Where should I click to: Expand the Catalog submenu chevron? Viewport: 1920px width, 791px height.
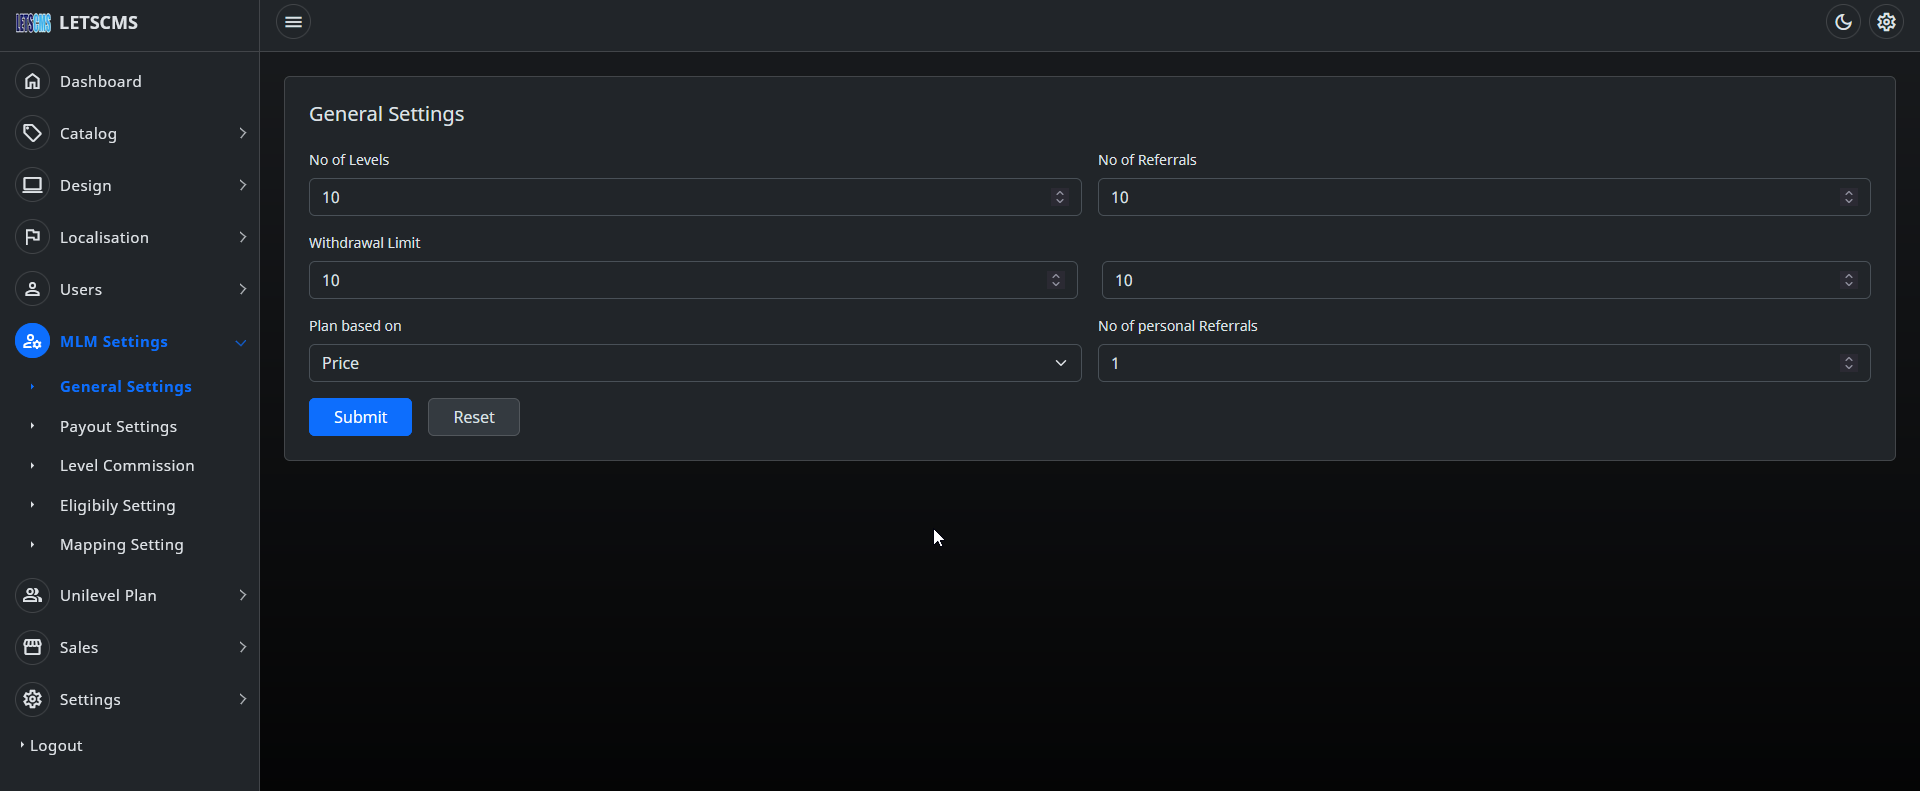[242, 133]
